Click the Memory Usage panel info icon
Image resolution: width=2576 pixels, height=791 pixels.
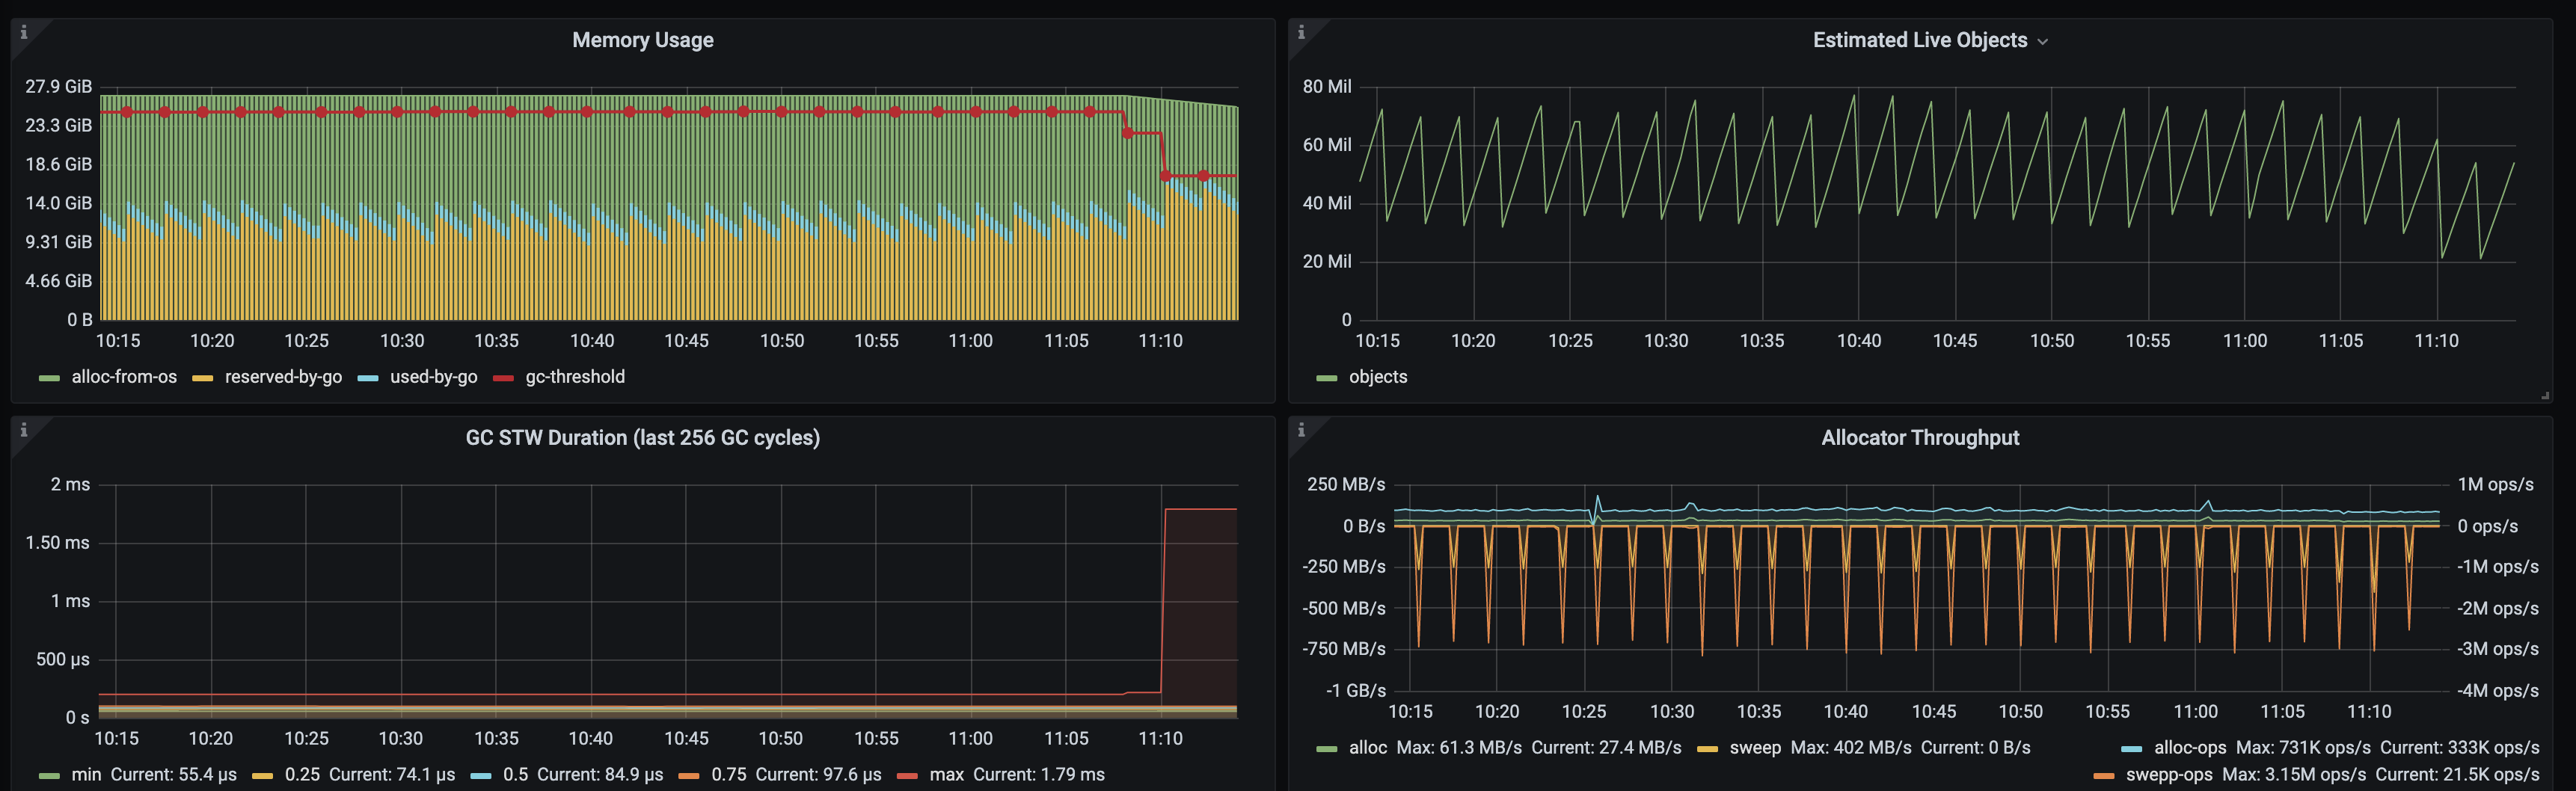tap(24, 32)
